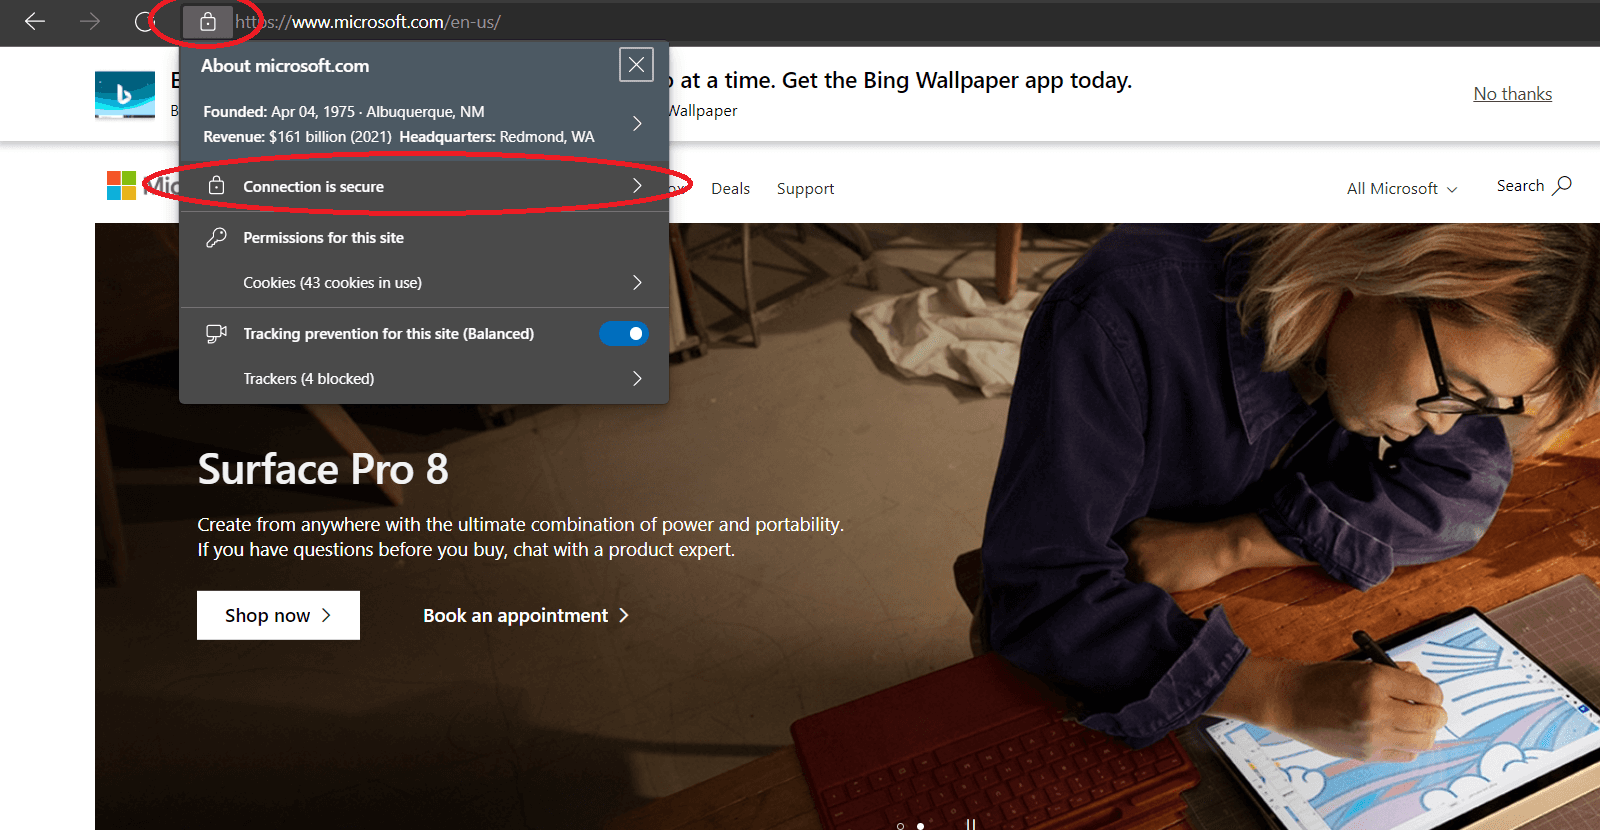
Task: Click the Microsoft four-color logo
Action: (121, 185)
